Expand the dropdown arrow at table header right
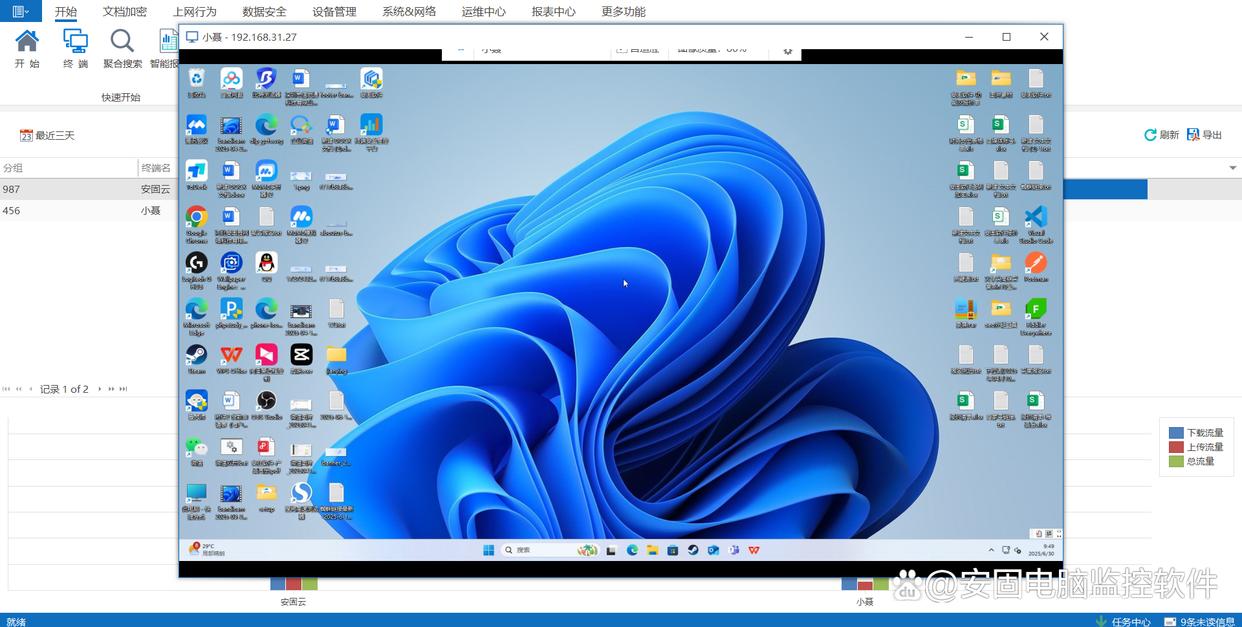This screenshot has height=627, width=1242. pyautogui.click(x=1232, y=168)
